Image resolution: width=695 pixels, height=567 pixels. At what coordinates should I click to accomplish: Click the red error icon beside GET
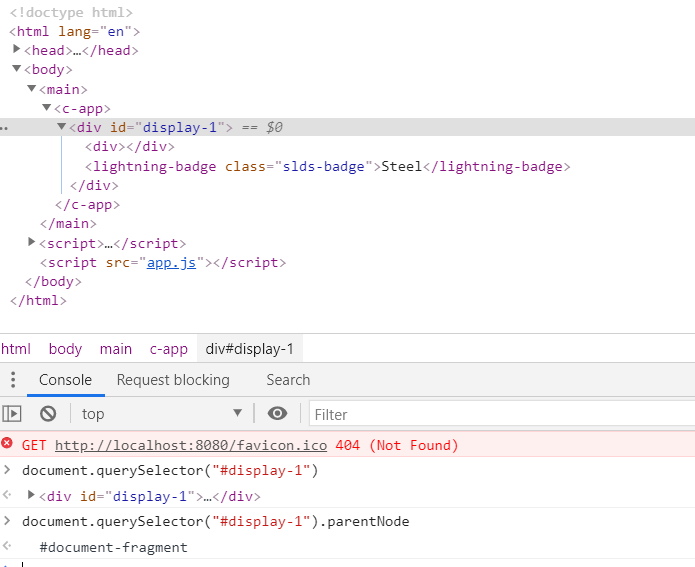point(7,443)
